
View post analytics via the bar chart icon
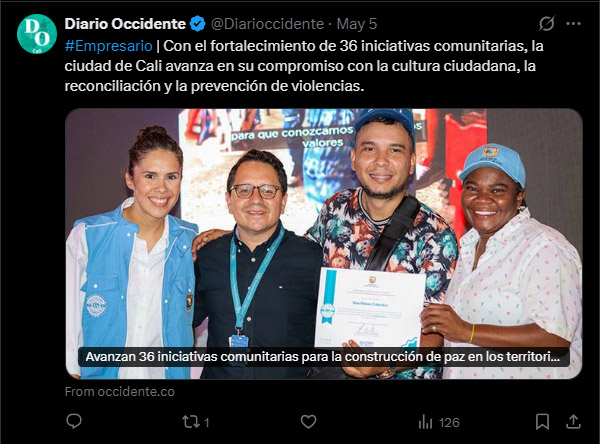coord(425,423)
